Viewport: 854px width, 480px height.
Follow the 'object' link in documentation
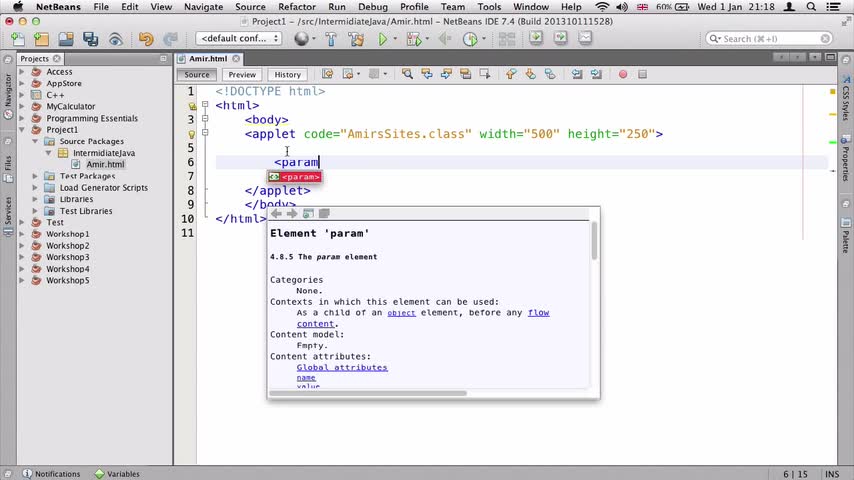[401, 313]
